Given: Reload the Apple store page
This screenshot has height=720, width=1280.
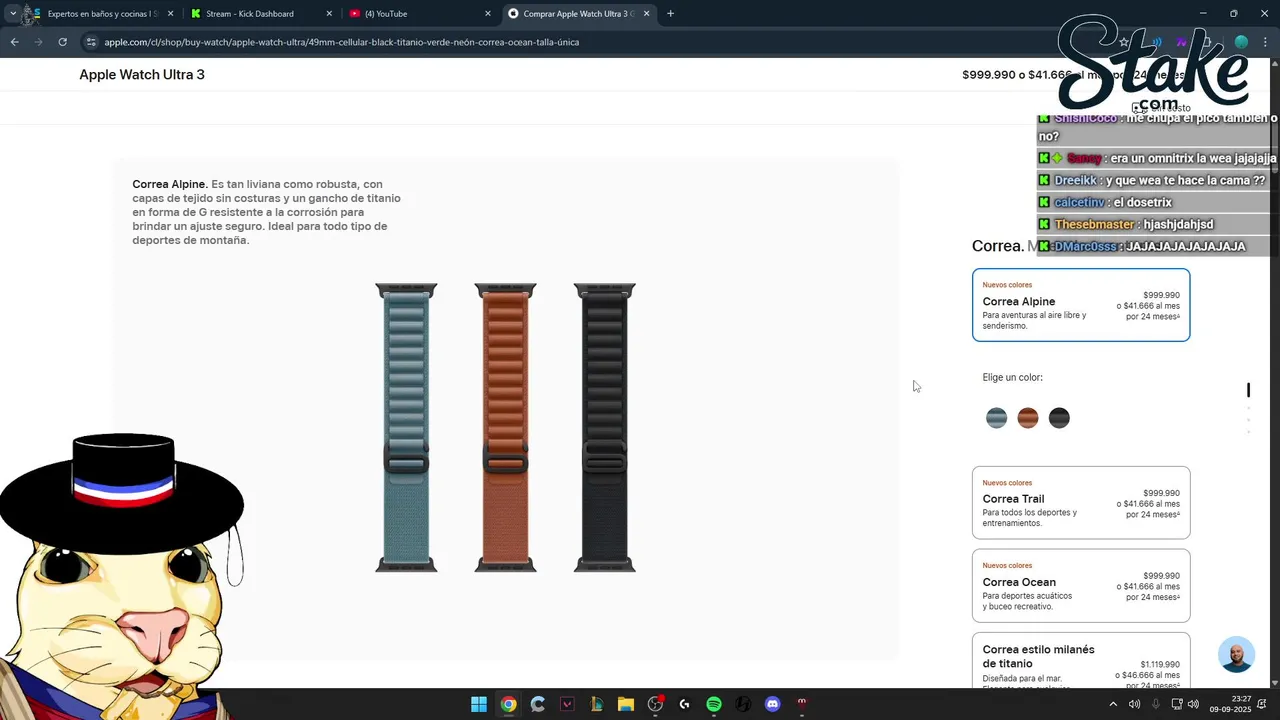Looking at the screenshot, I should coord(62,42).
